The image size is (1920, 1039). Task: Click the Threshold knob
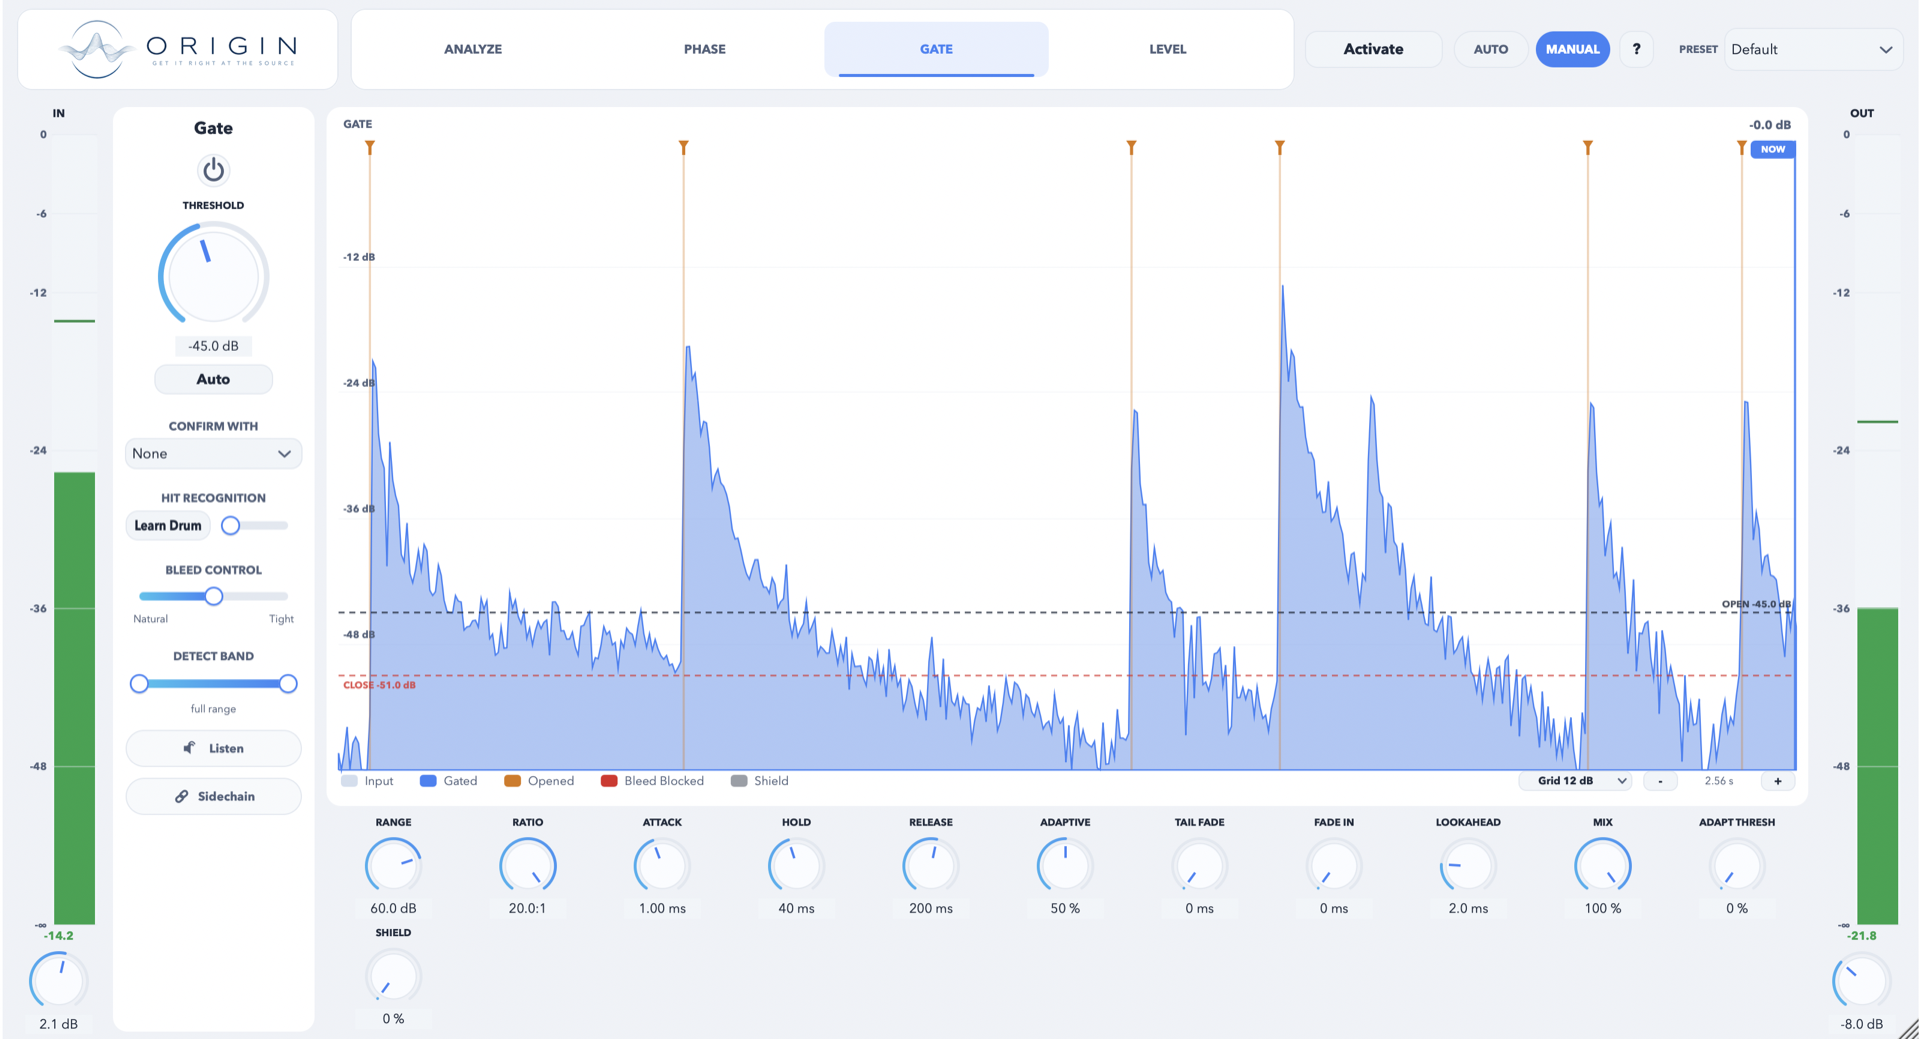tap(213, 275)
